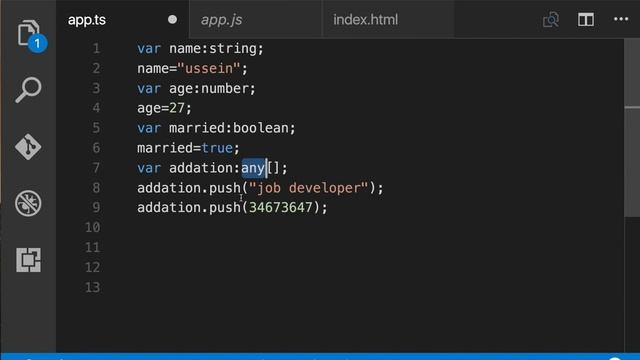Image resolution: width=640 pixels, height=360 pixels.
Task: Click line number 7 in the gutter
Action: 96,168
